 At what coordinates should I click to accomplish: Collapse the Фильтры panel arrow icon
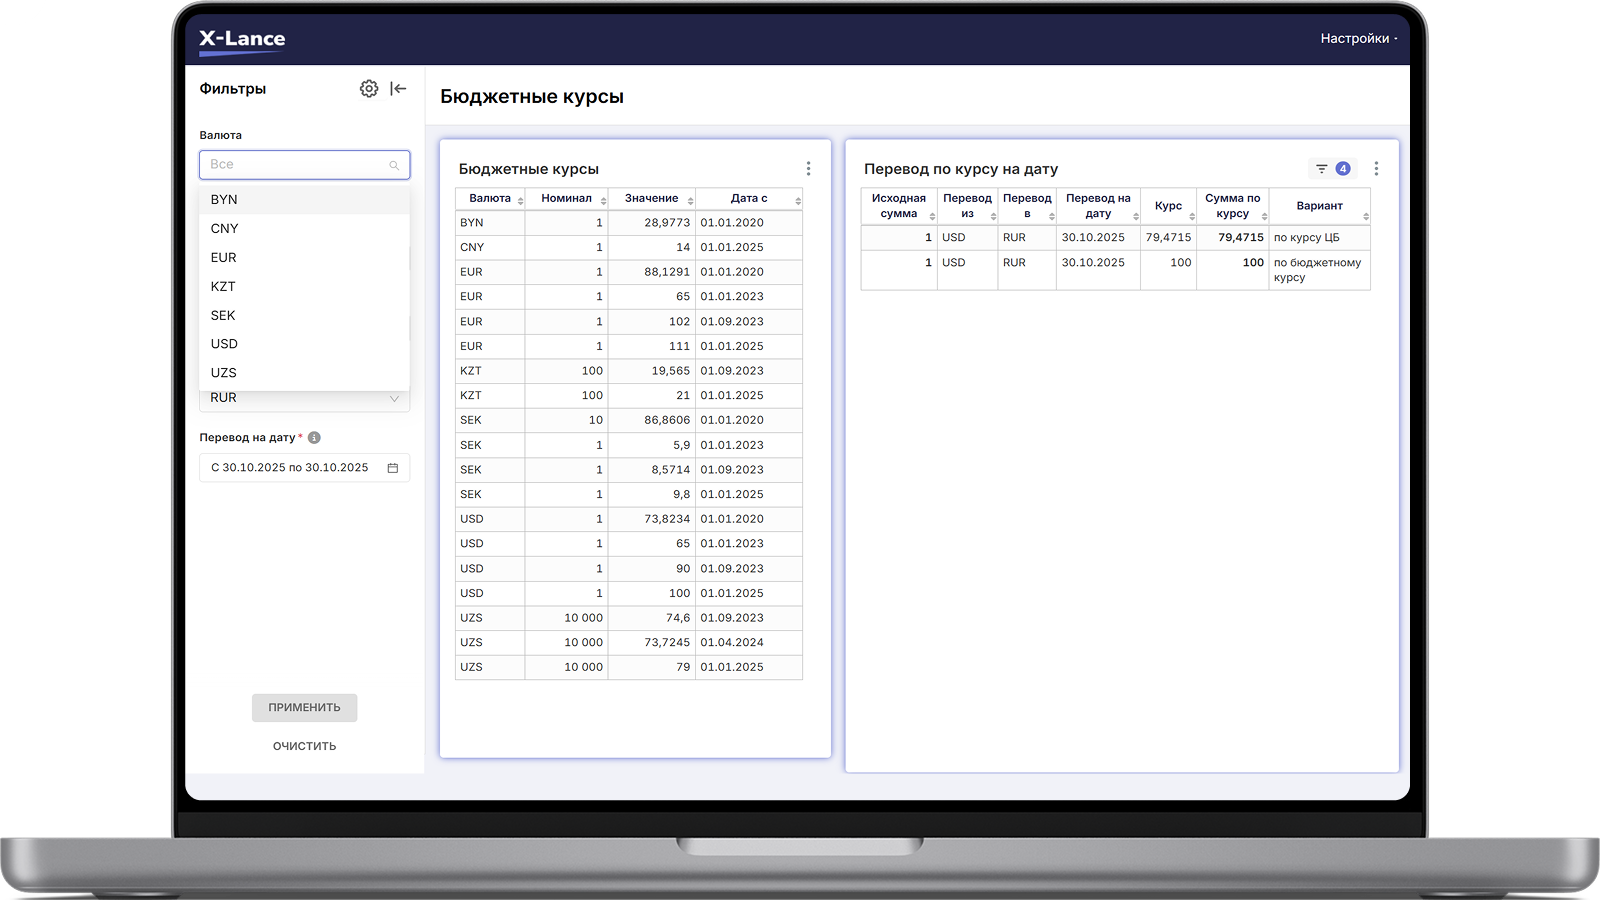pyautogui.click(x=398, y=89)
